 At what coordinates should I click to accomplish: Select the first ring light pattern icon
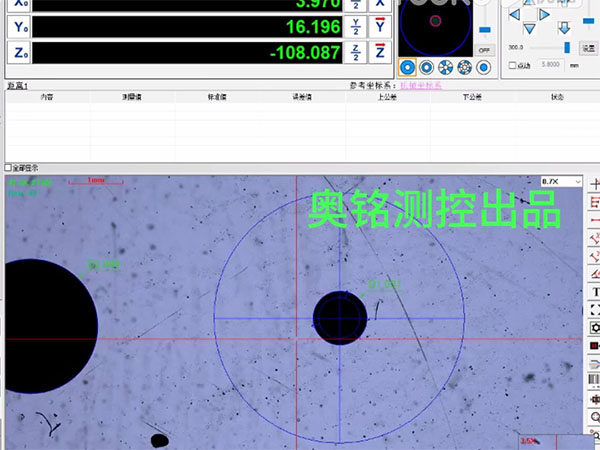point(408,68)
